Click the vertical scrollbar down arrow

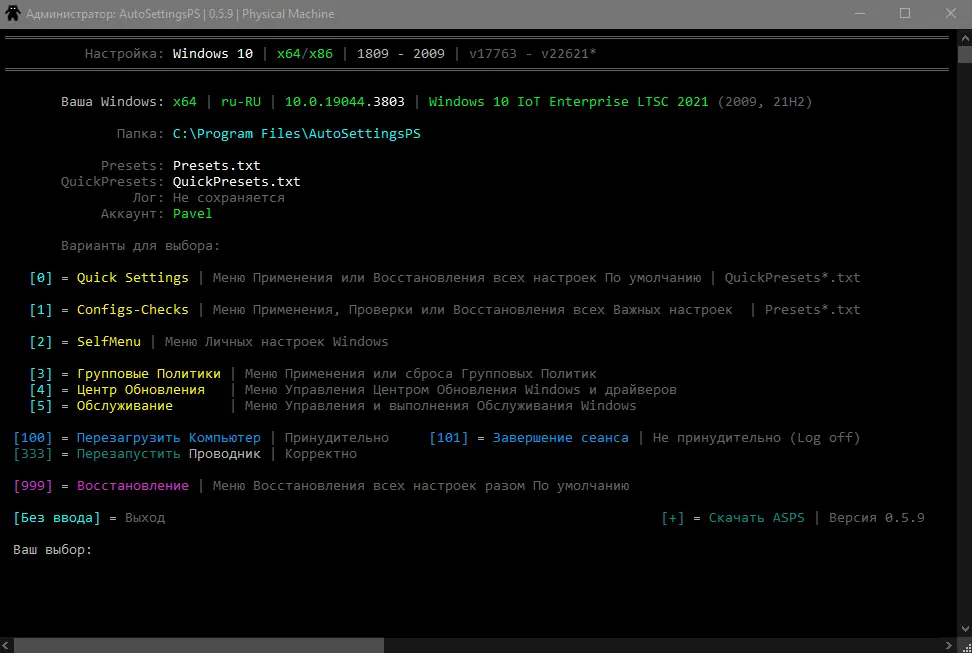coord(965,629)
